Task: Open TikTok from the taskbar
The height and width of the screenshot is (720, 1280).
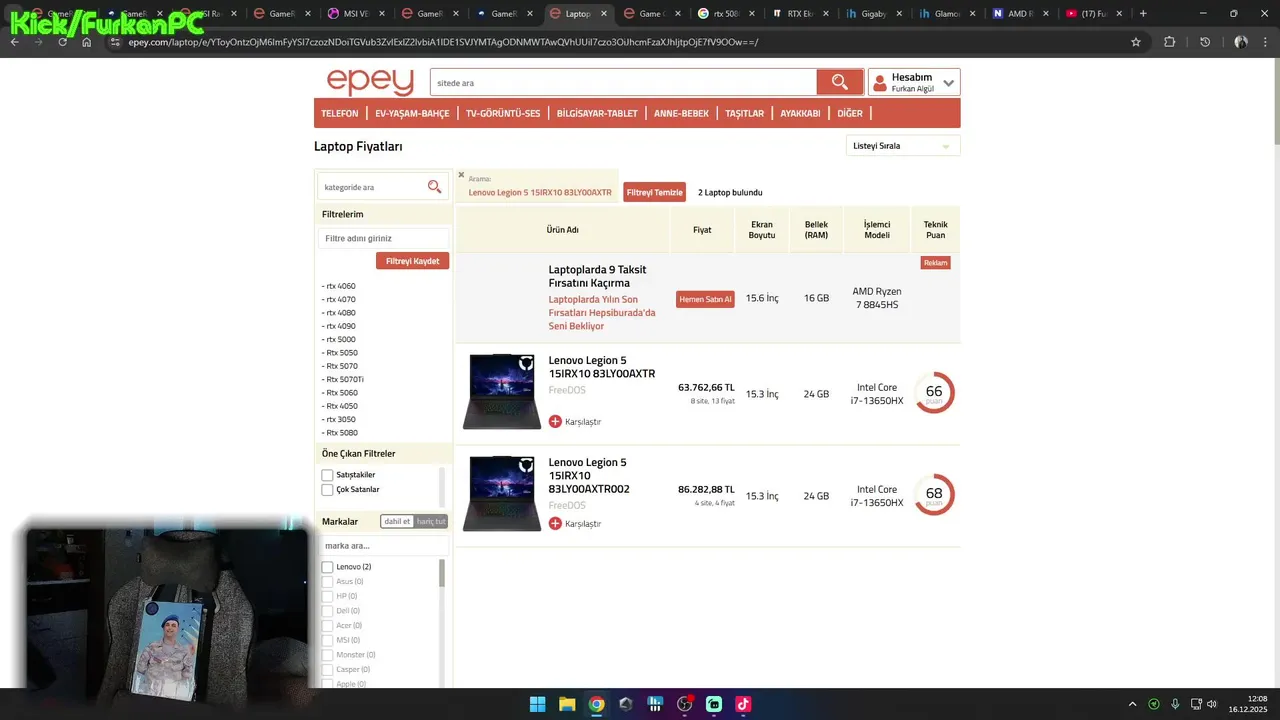Action: click(x=743, y=704)
